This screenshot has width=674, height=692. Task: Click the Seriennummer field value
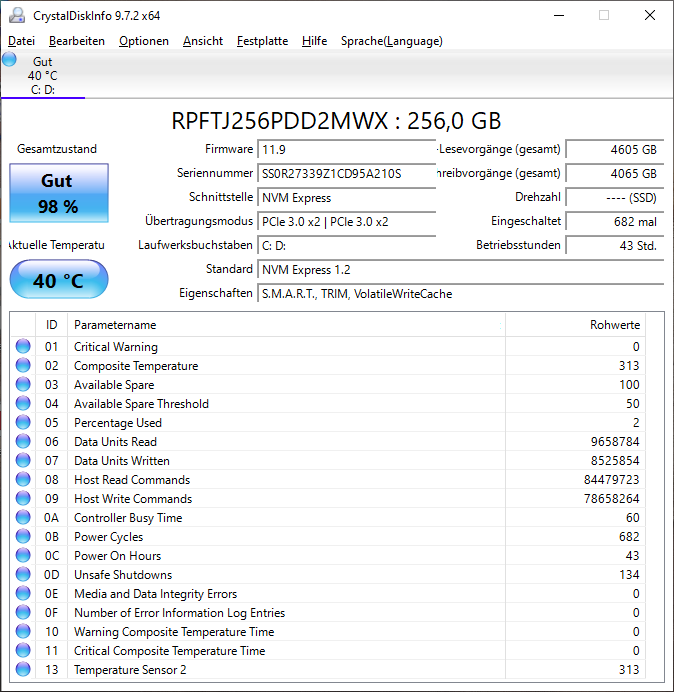coord(346,173)
